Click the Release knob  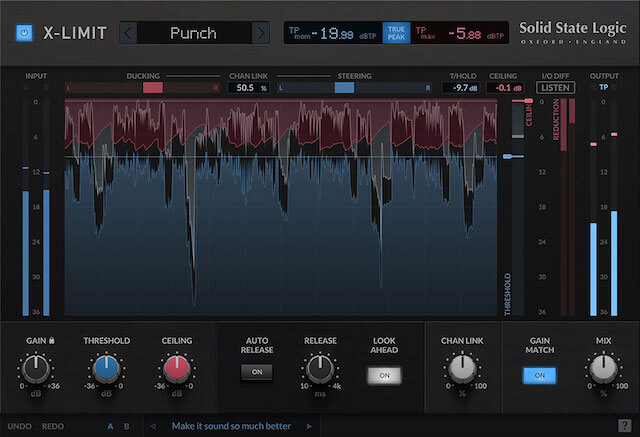[x=320, y=368]
